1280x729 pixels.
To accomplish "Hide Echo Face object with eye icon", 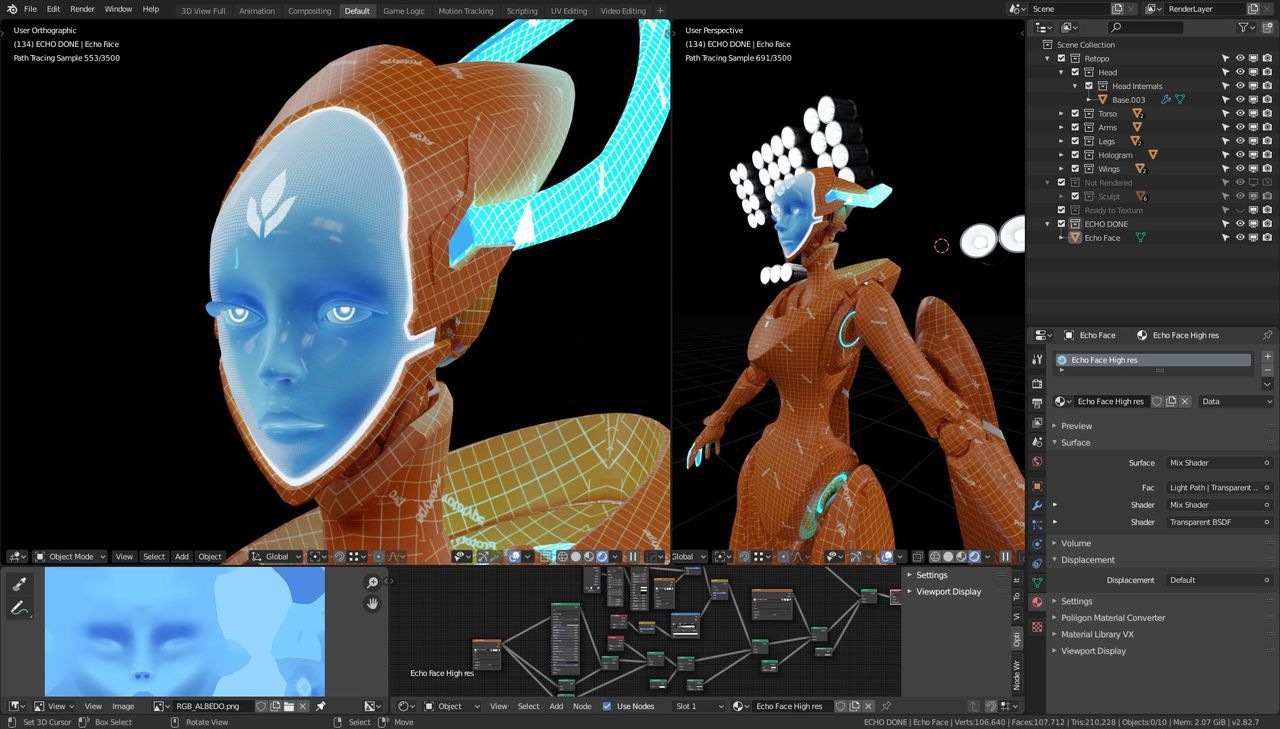I will tap(1240, 238).
